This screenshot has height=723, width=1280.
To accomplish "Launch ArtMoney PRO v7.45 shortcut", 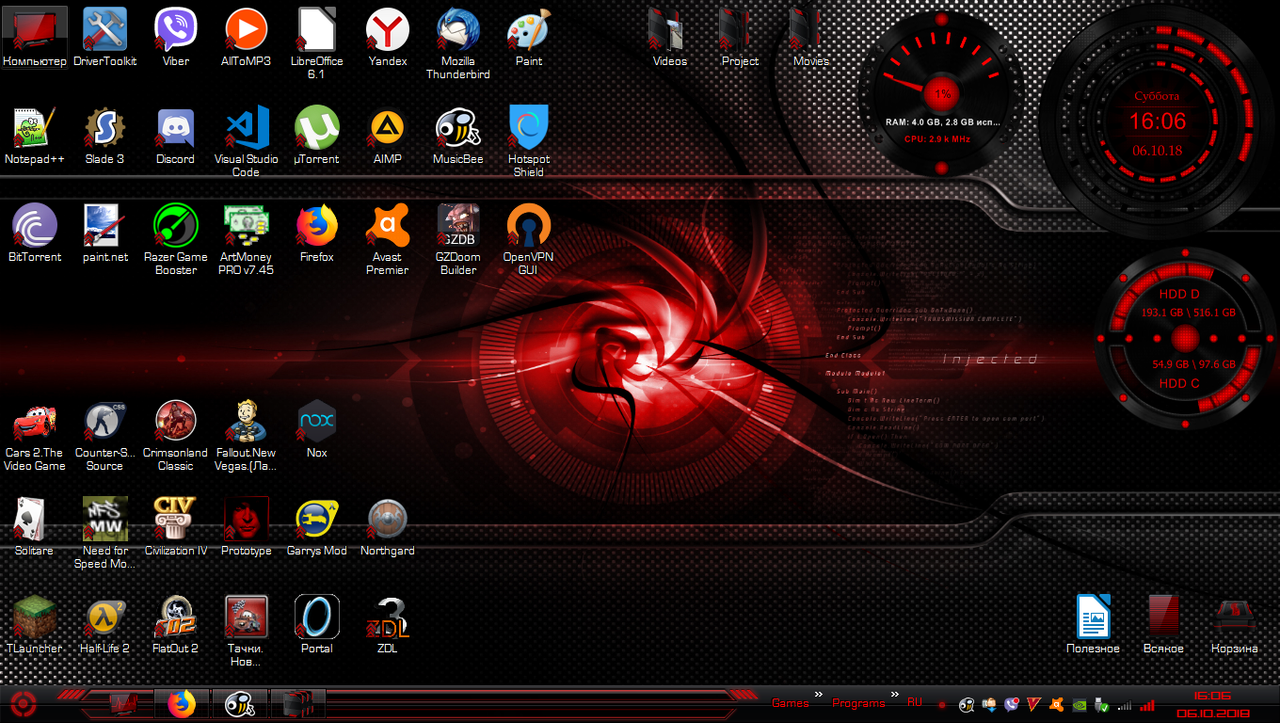I will click(246, 240).
